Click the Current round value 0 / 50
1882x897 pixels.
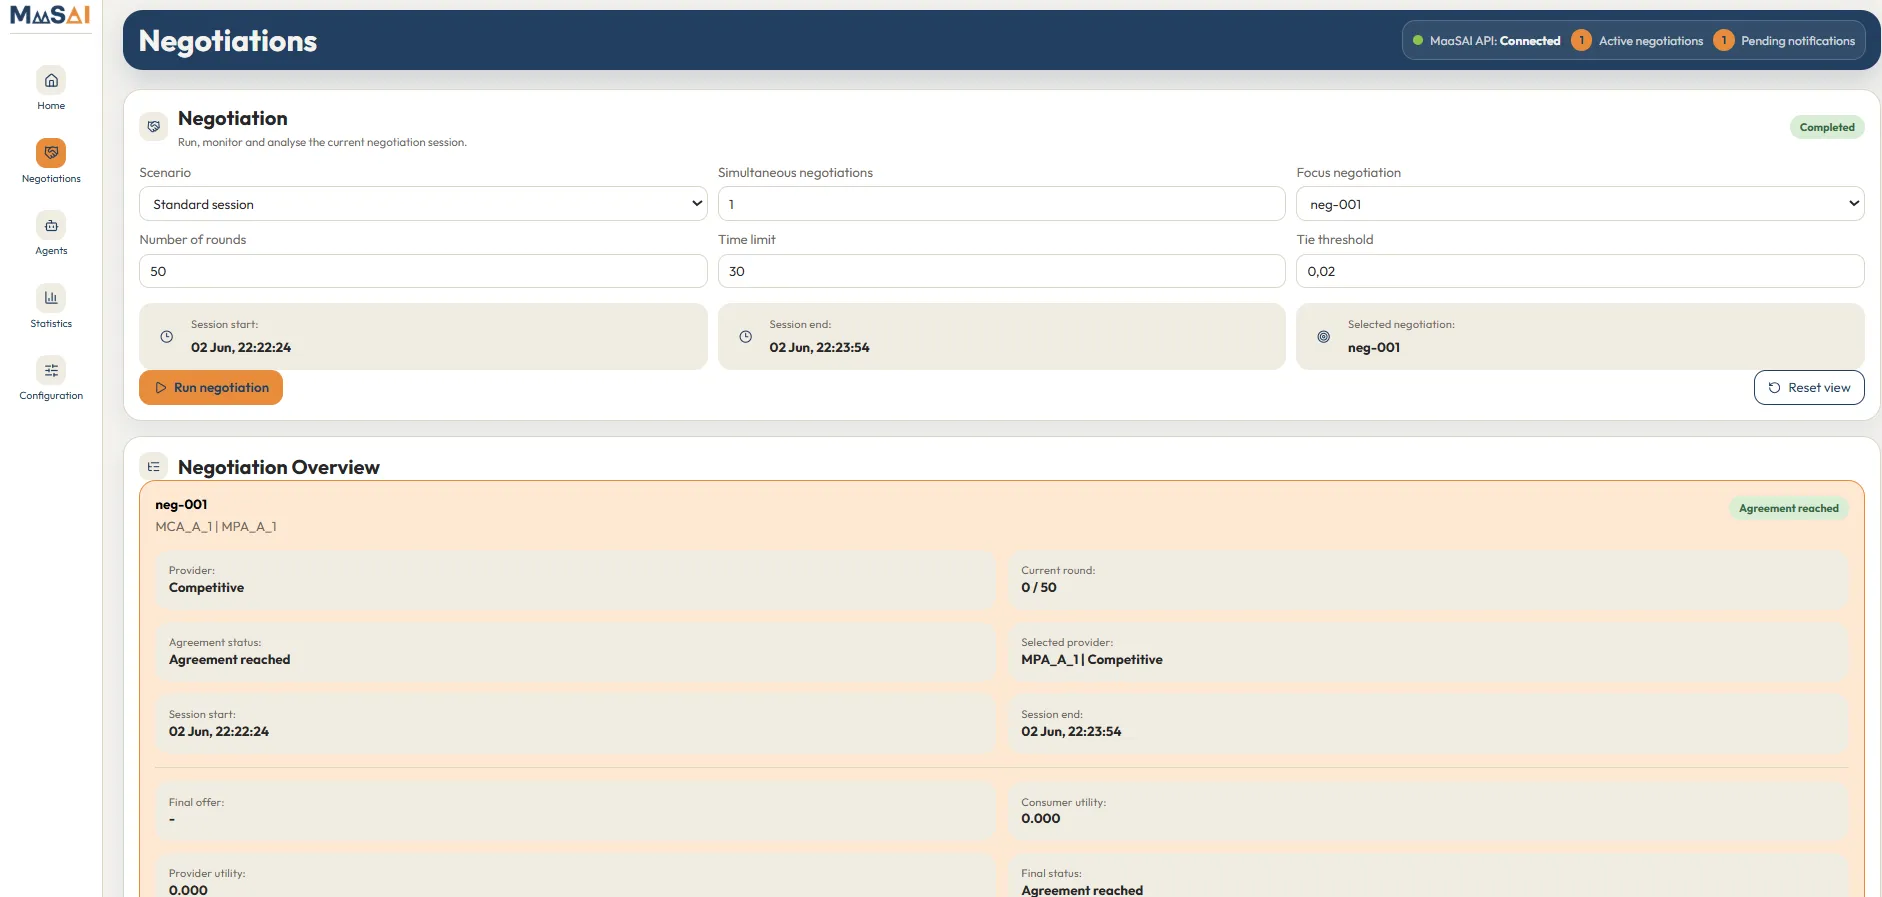[1039, 588]
